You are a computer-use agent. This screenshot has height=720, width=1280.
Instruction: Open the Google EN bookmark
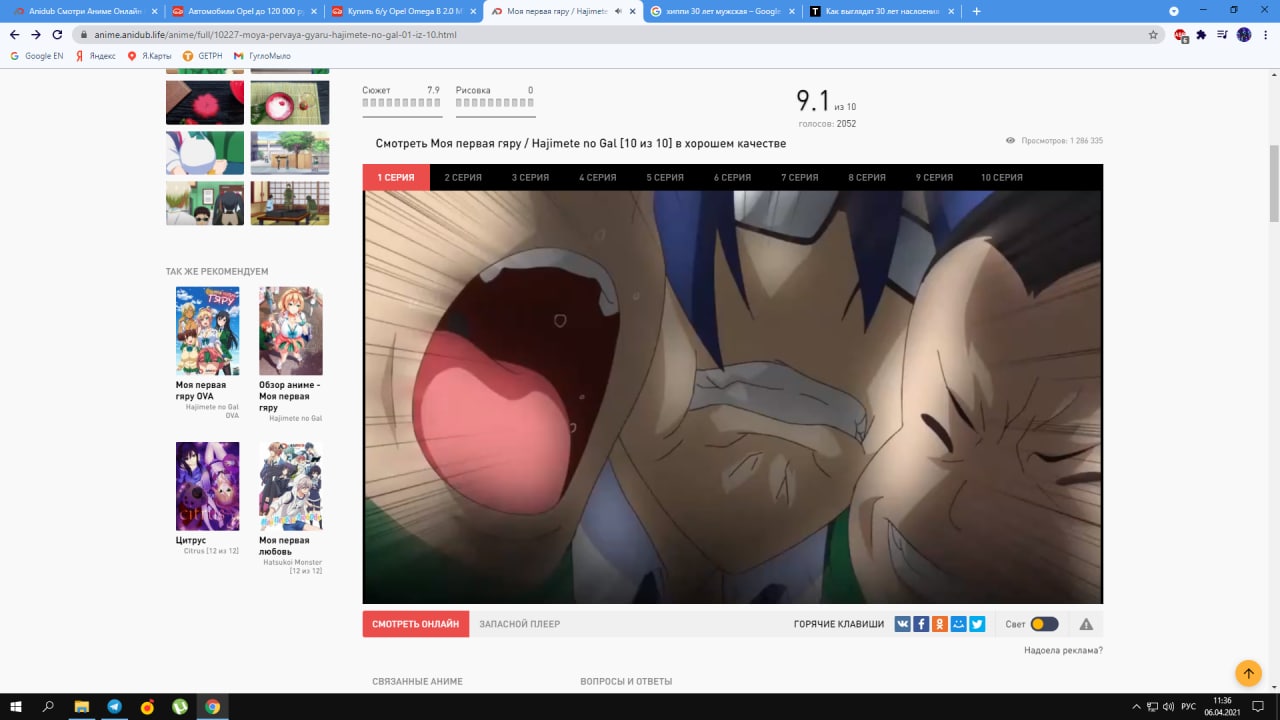(37, 56)
